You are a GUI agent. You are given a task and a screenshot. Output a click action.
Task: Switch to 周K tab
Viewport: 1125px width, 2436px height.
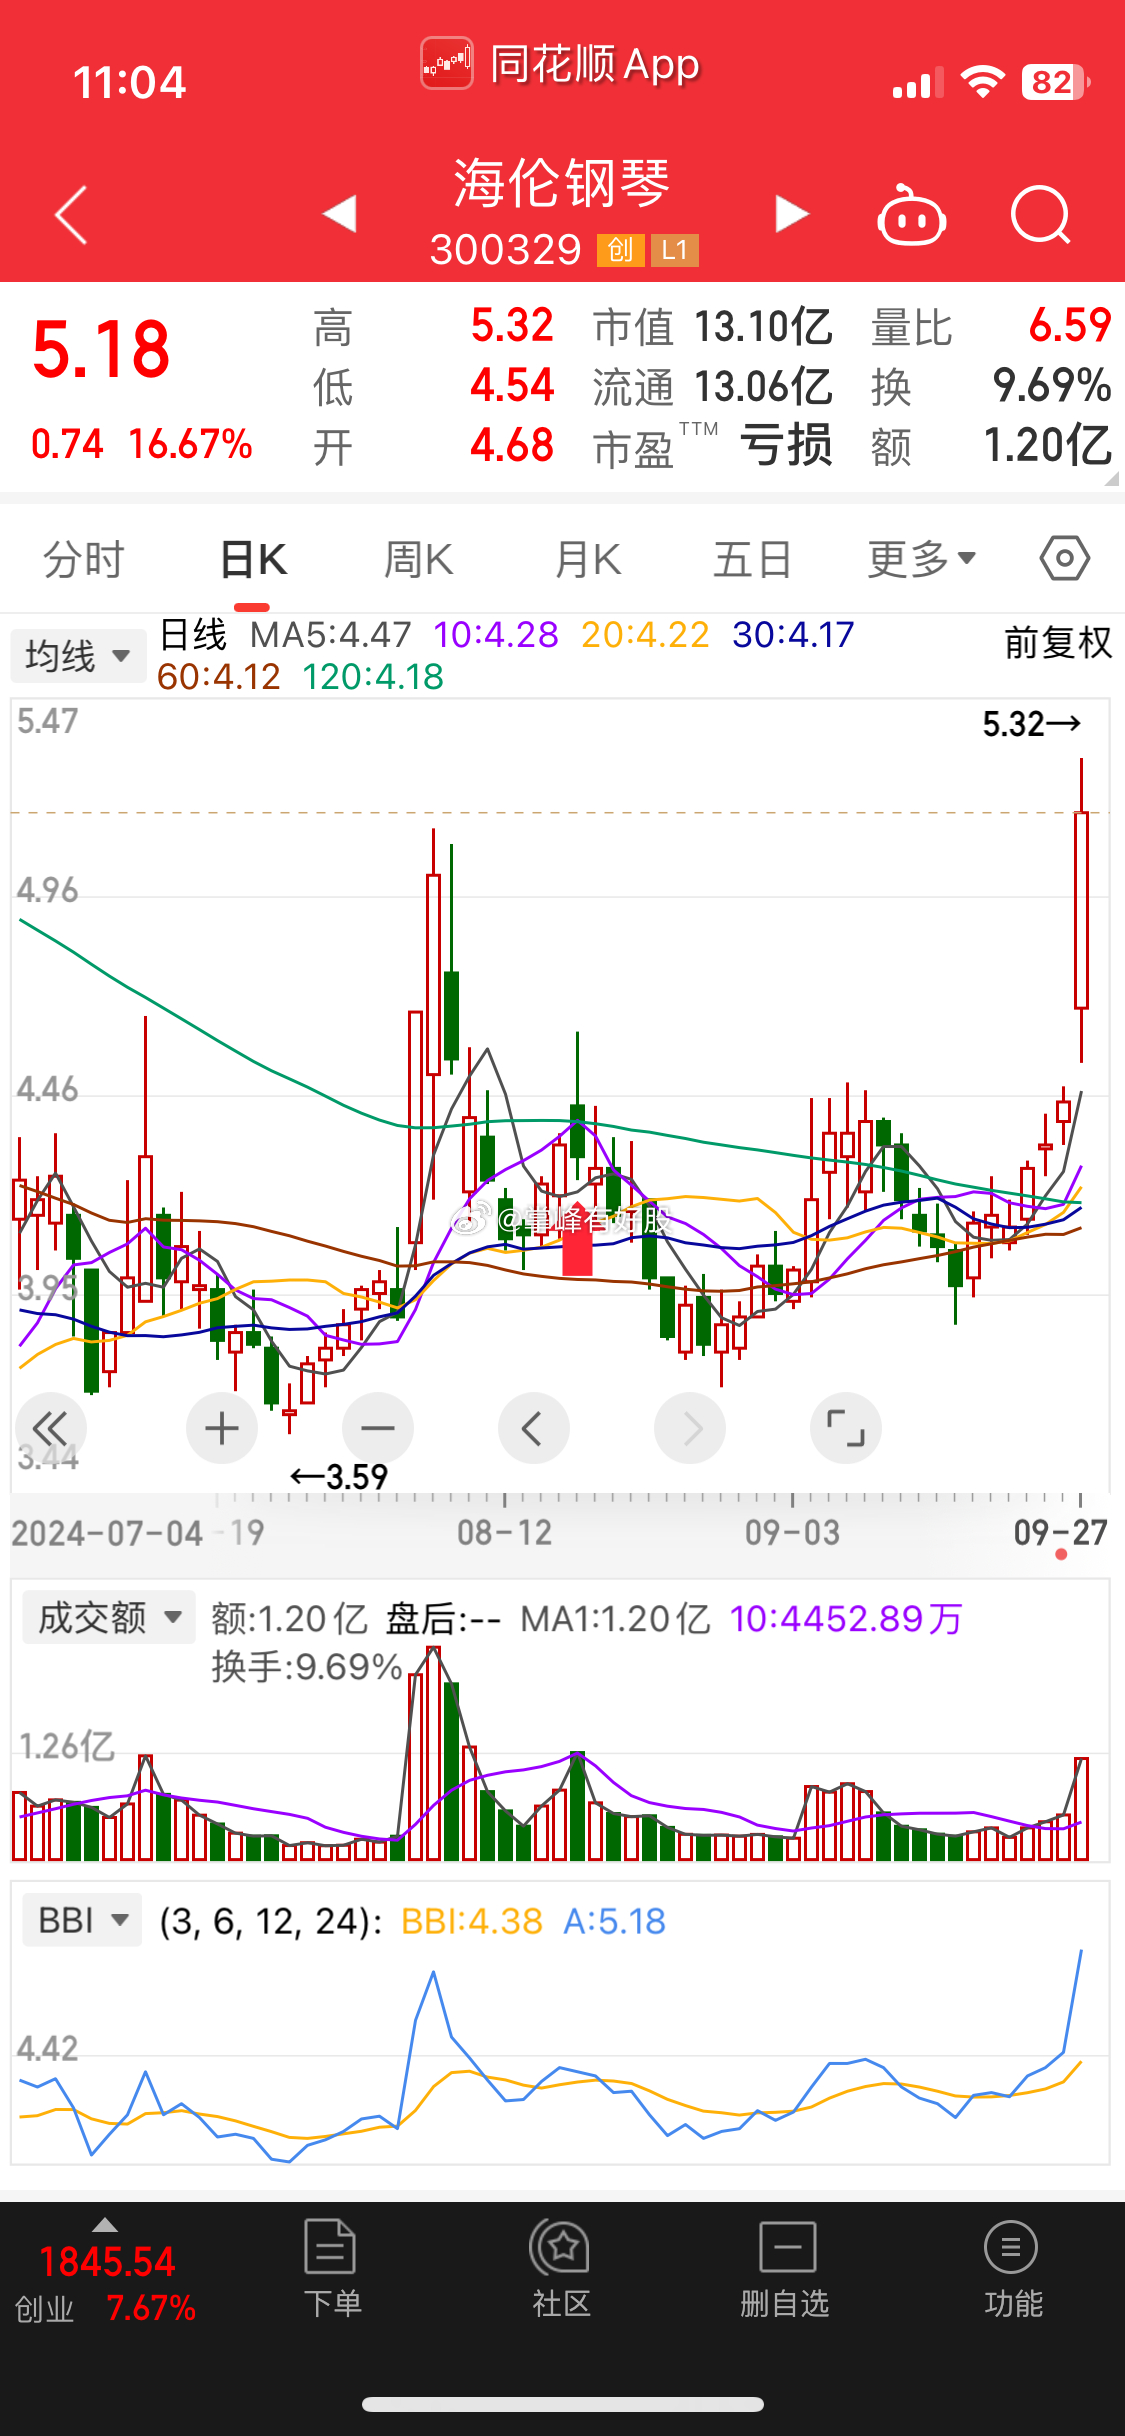[419, 559]
